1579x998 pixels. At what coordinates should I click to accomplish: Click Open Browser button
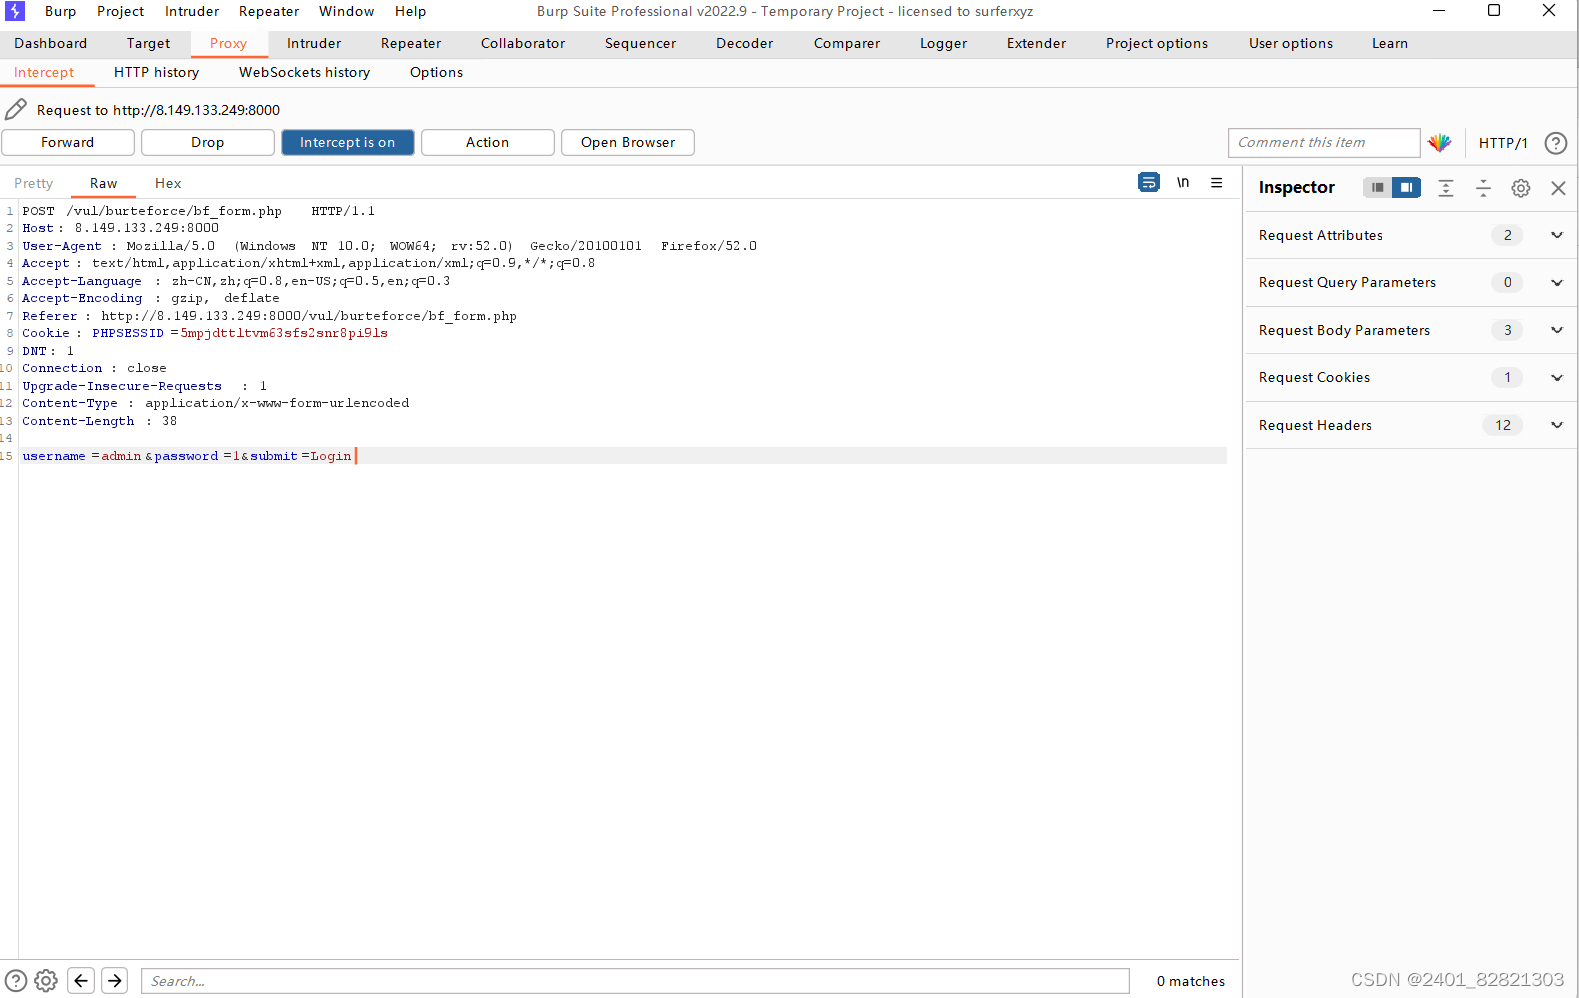click(x=628, y=142)
